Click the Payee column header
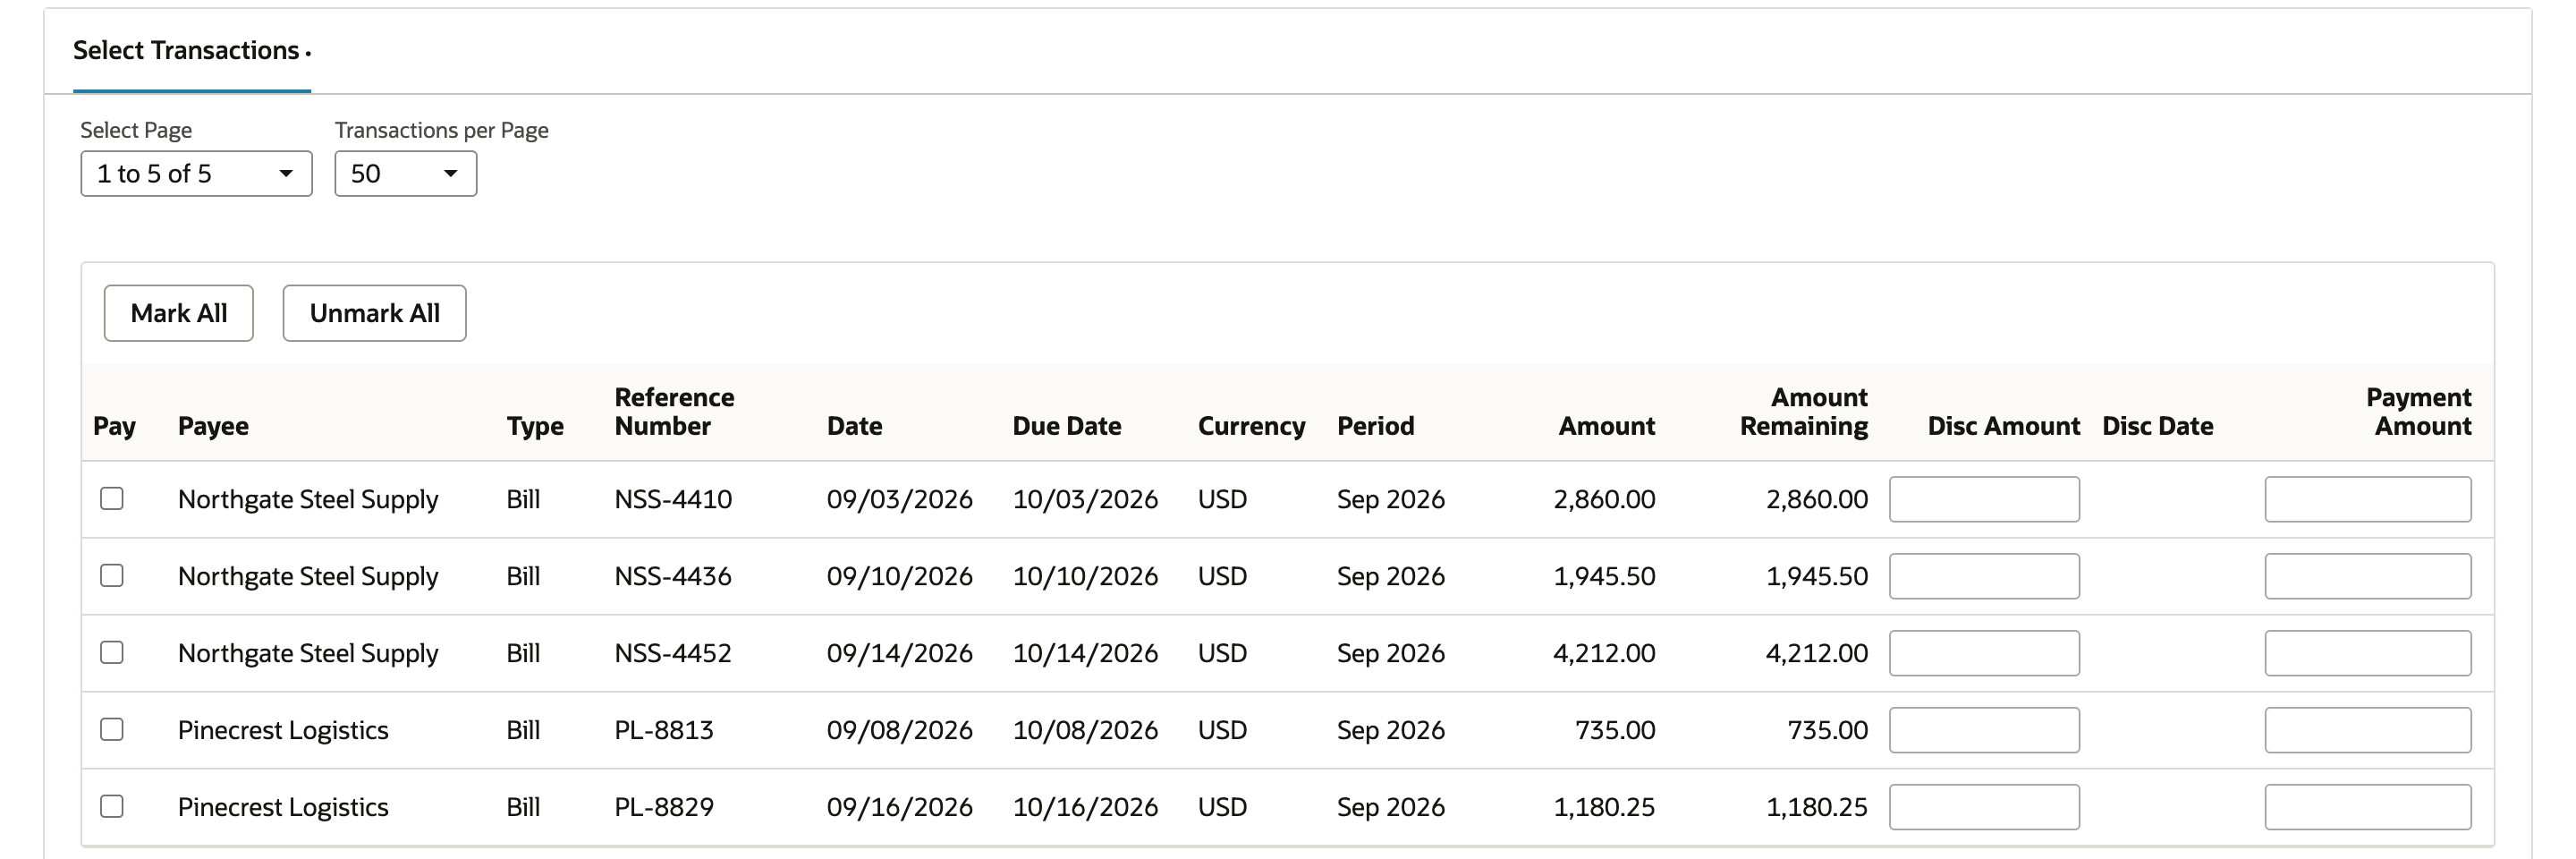The image size is (2576, 859). 213,426
